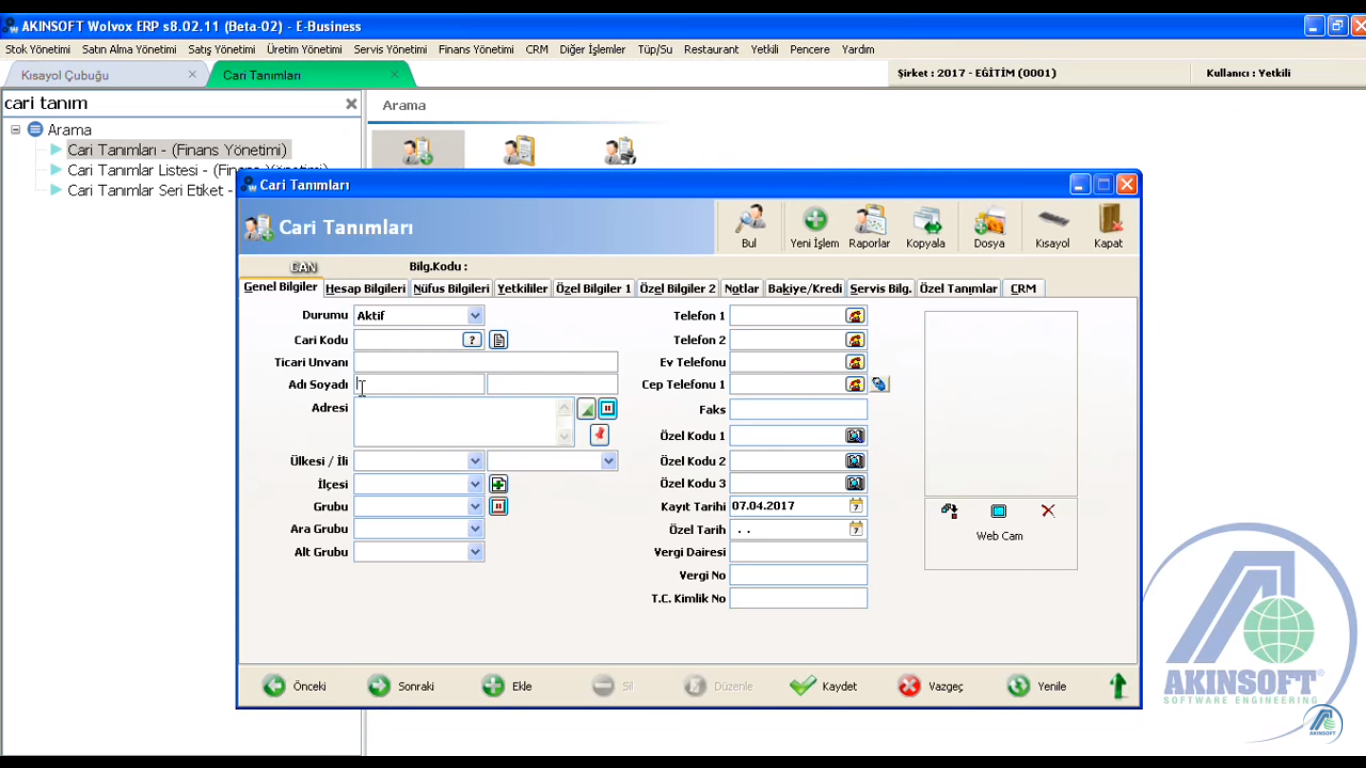Open the Yetkililer tab
The image size is (1366, 768).
pyautogui.click(x=523, y=288)
